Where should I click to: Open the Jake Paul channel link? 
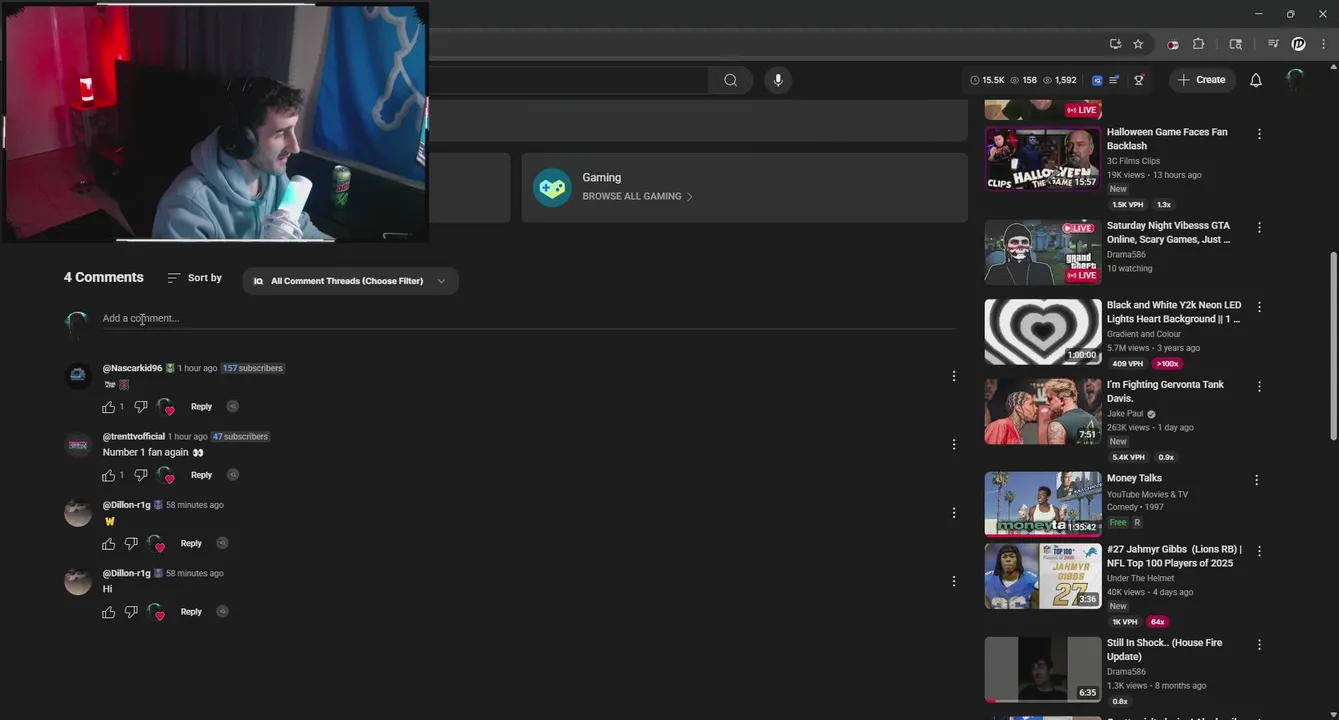1125,414
